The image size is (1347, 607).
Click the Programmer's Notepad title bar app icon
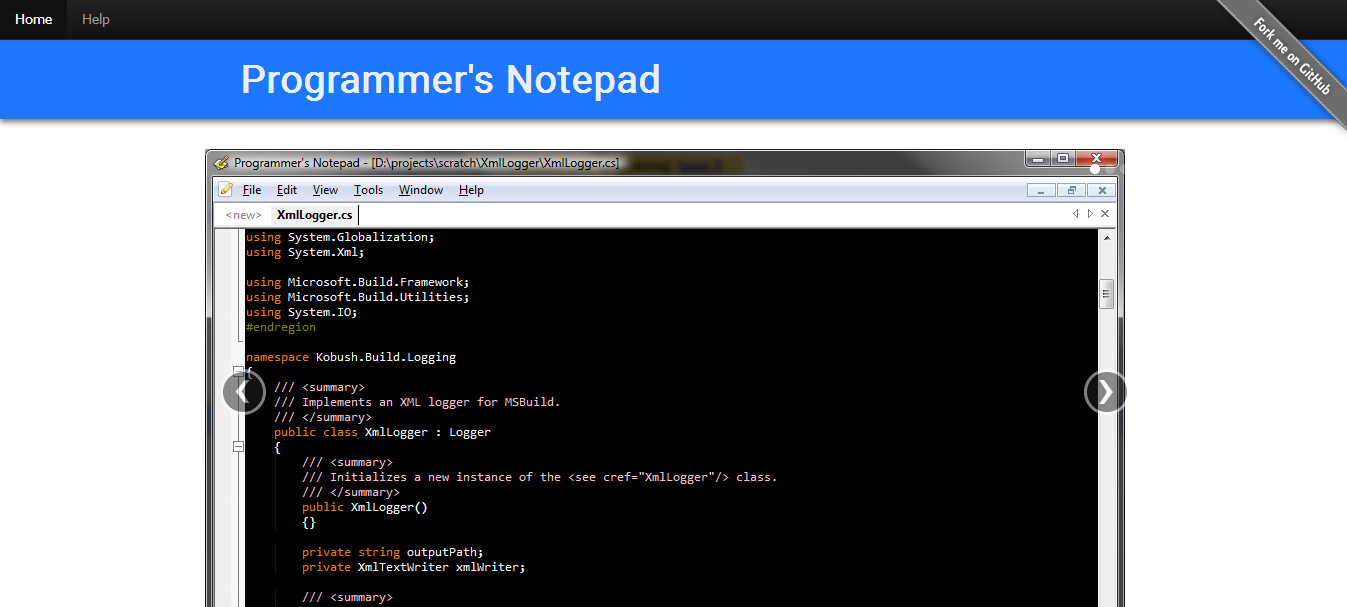coord(221,163)
